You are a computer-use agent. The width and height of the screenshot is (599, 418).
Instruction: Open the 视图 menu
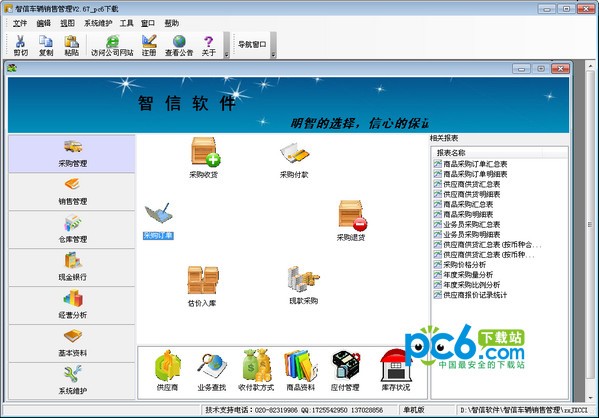click(x=67, y=23)
